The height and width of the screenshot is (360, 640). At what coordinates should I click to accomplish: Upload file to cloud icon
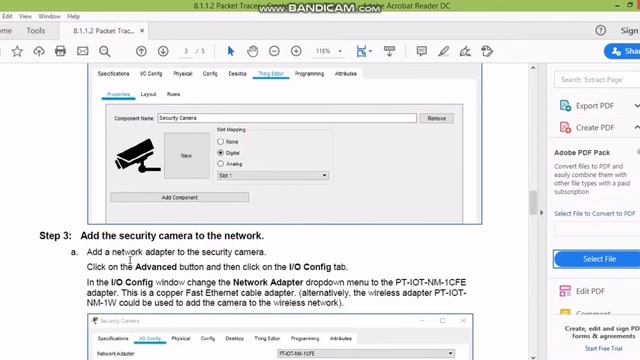pos(39,51)
